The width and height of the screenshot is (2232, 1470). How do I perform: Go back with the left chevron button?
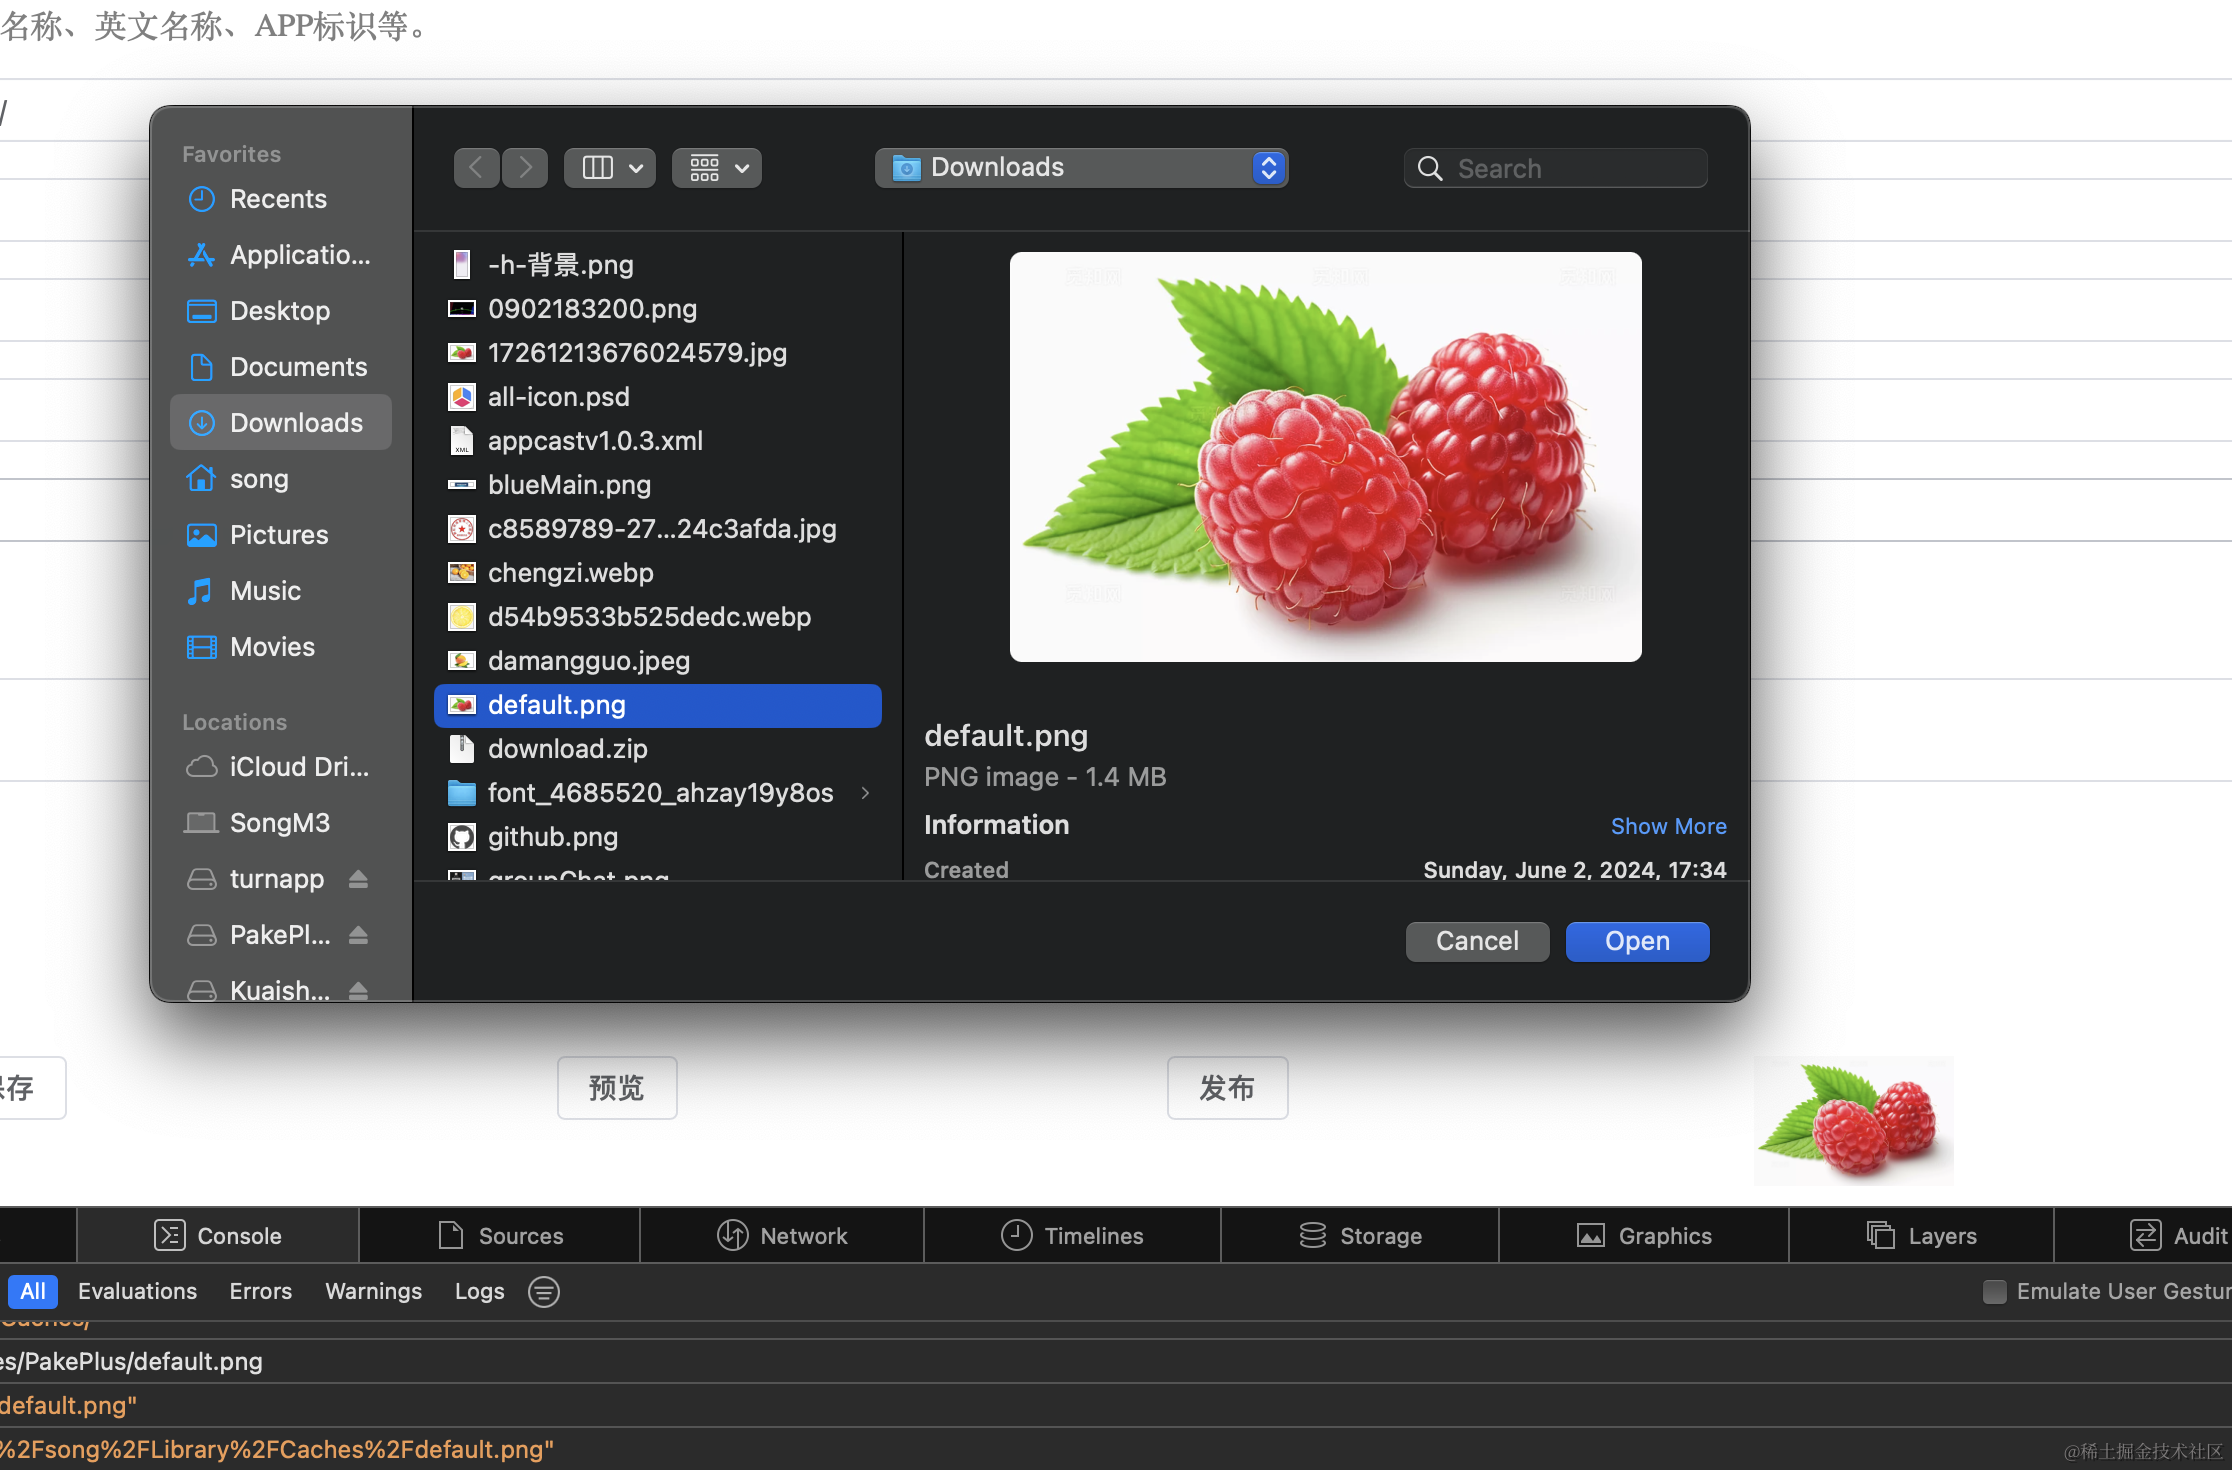click(477, 168)
